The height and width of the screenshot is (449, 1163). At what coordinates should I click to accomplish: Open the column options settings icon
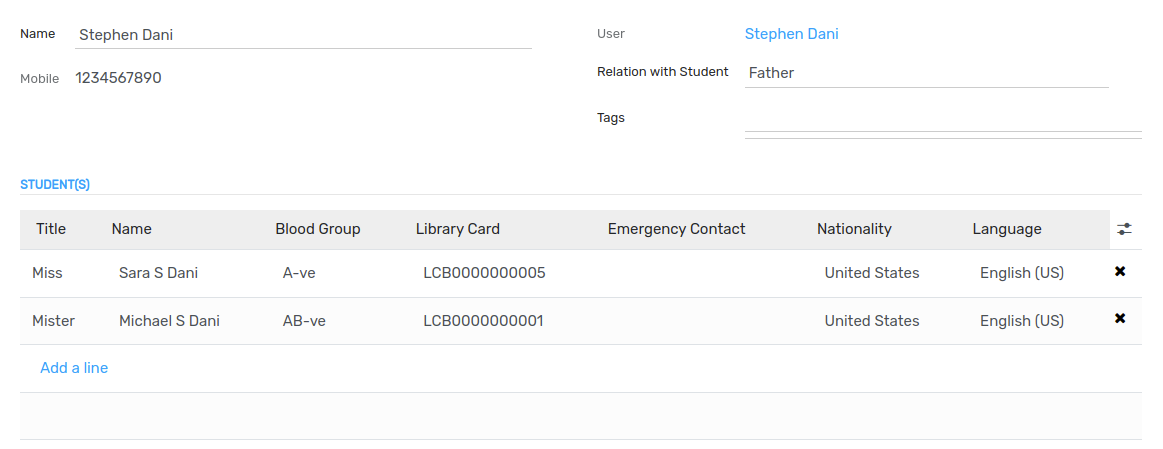point(1124,229)
